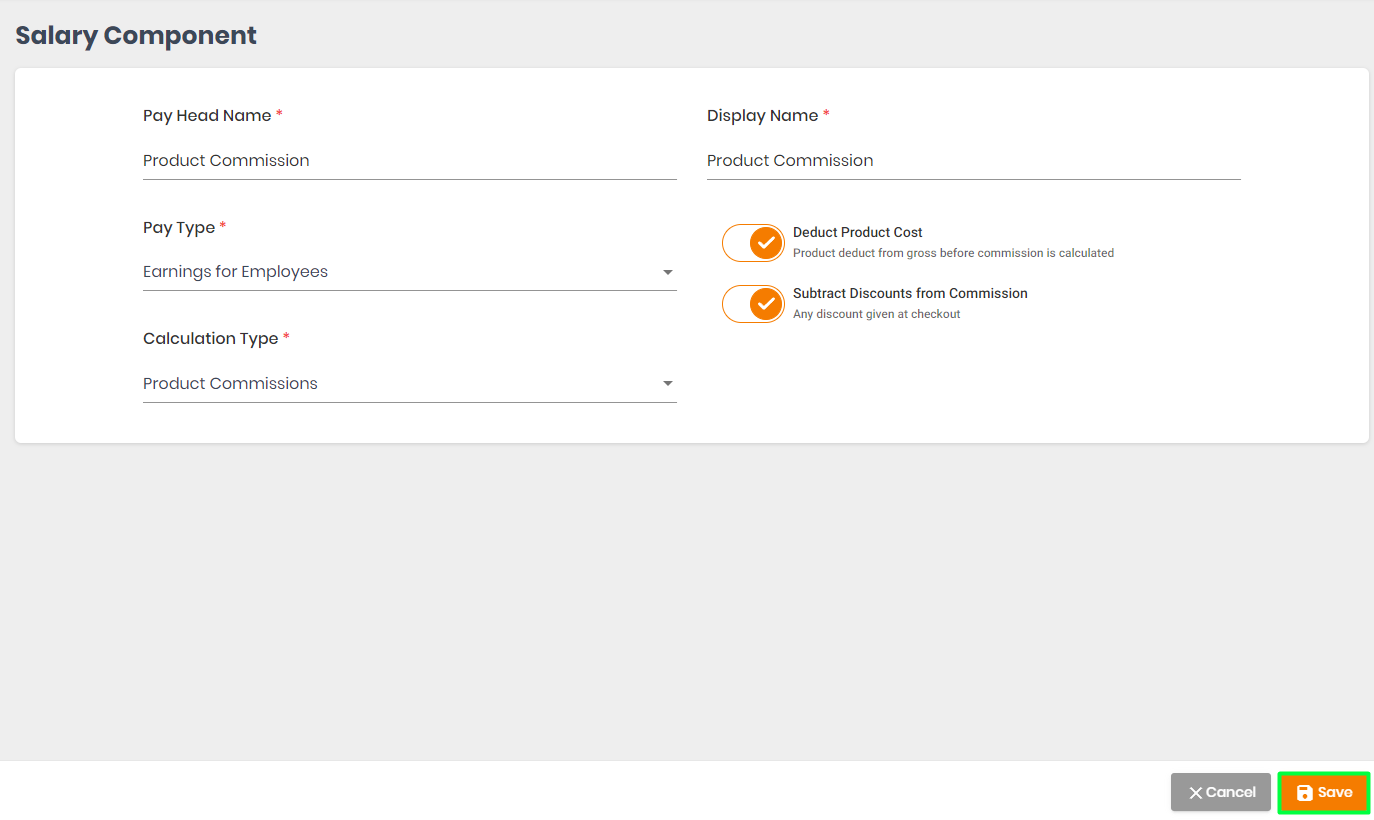Toggle the Deduct Product Cost switch
This screenshot has width=1374, height=820.
(754, 243)
